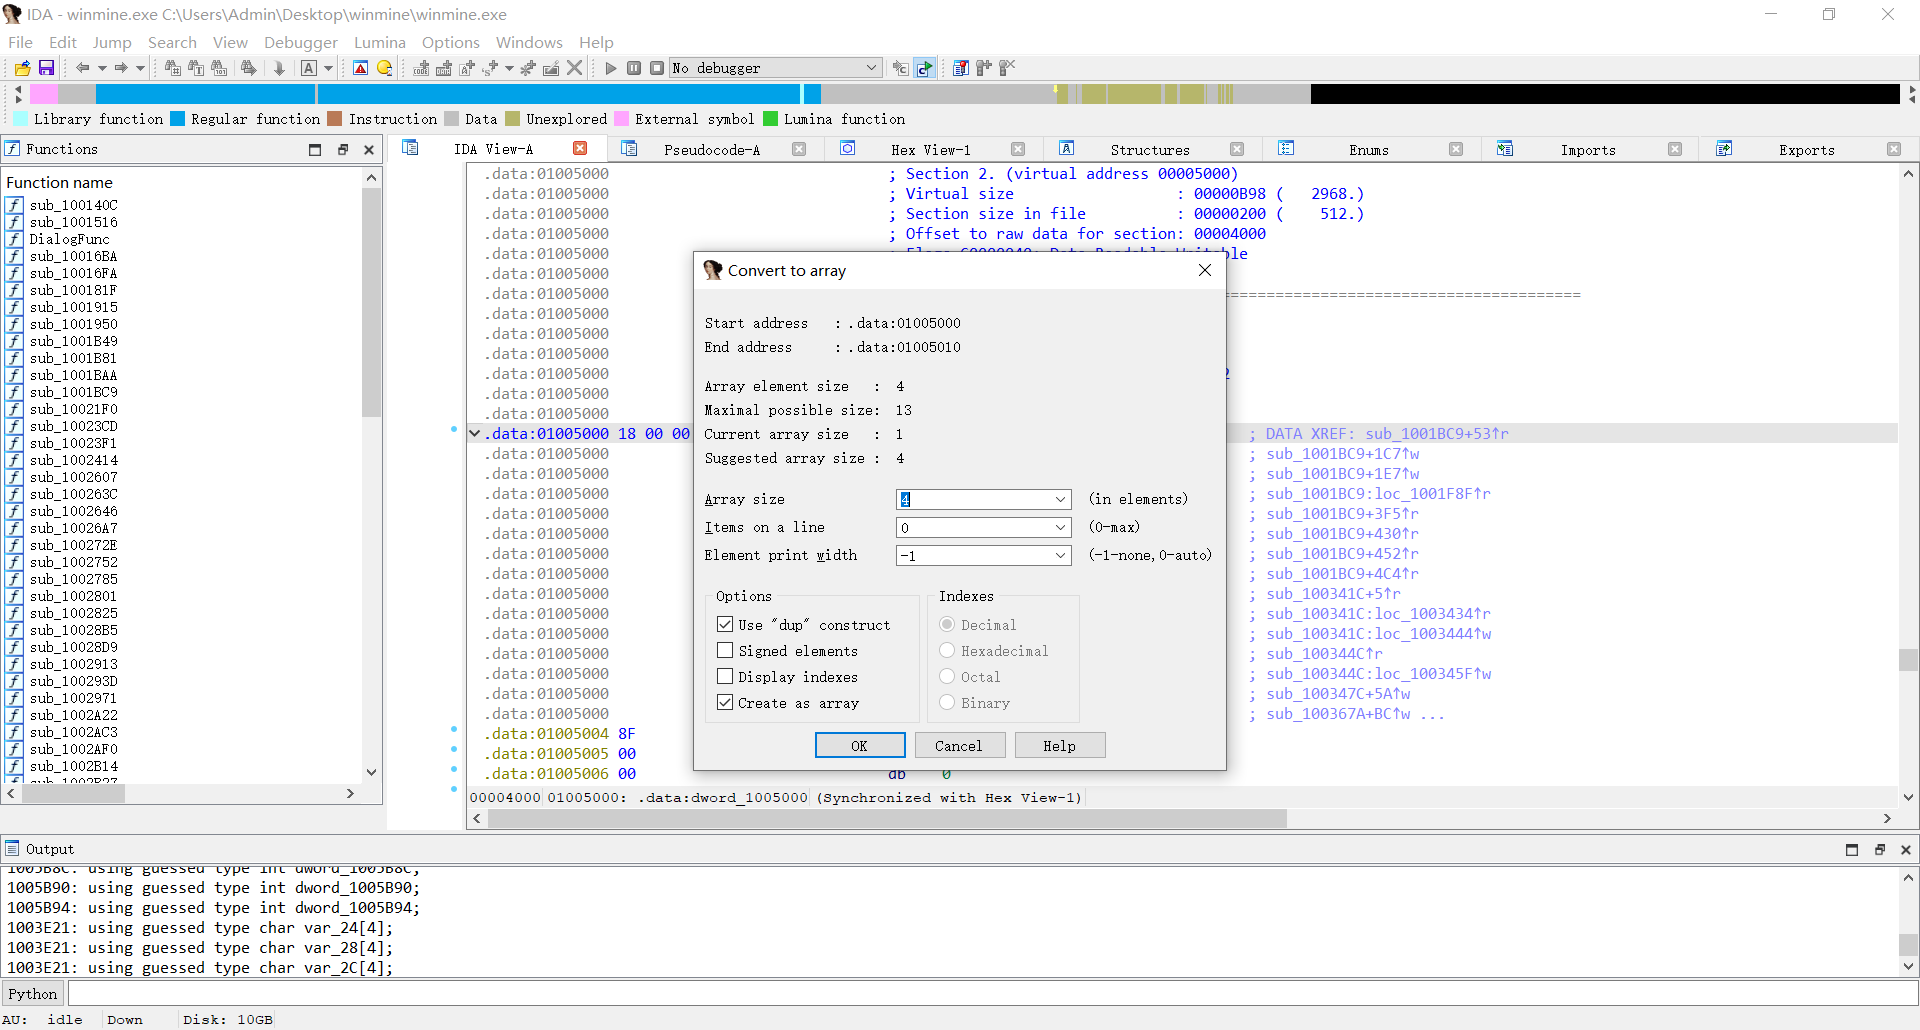
Task: Click the sub_1001BC9+53 data xref link
Action: (x=1437, y=434)
